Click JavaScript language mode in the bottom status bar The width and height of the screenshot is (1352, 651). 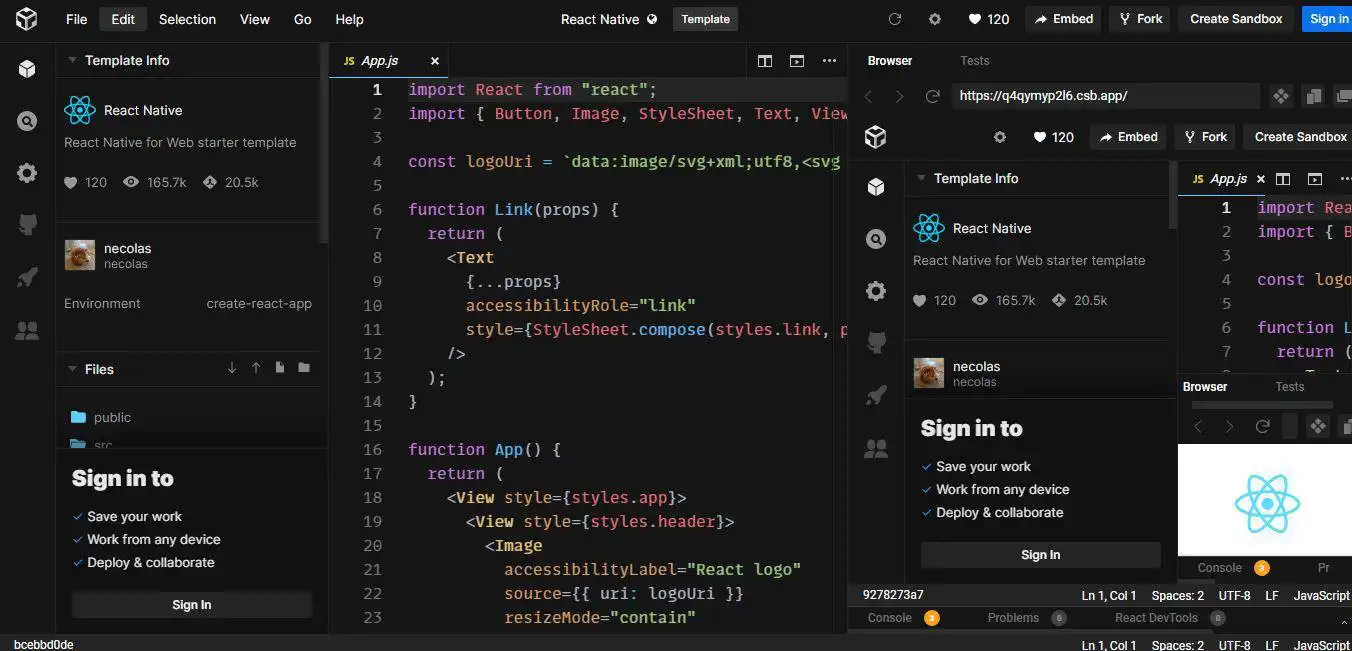[x=1321, y=645]
